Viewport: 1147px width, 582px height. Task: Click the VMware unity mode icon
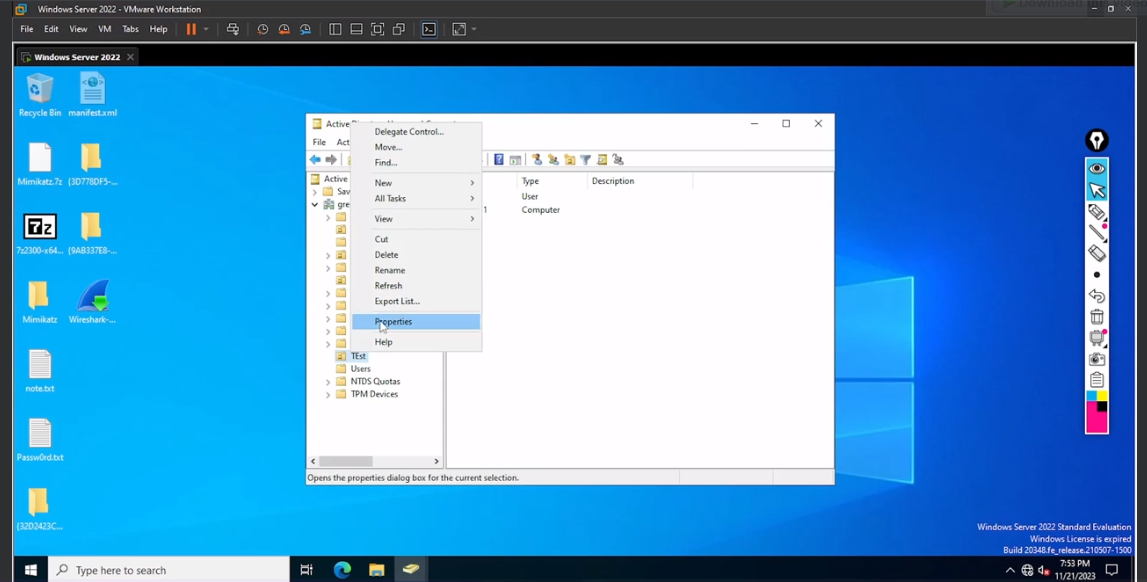click(399, 29)
